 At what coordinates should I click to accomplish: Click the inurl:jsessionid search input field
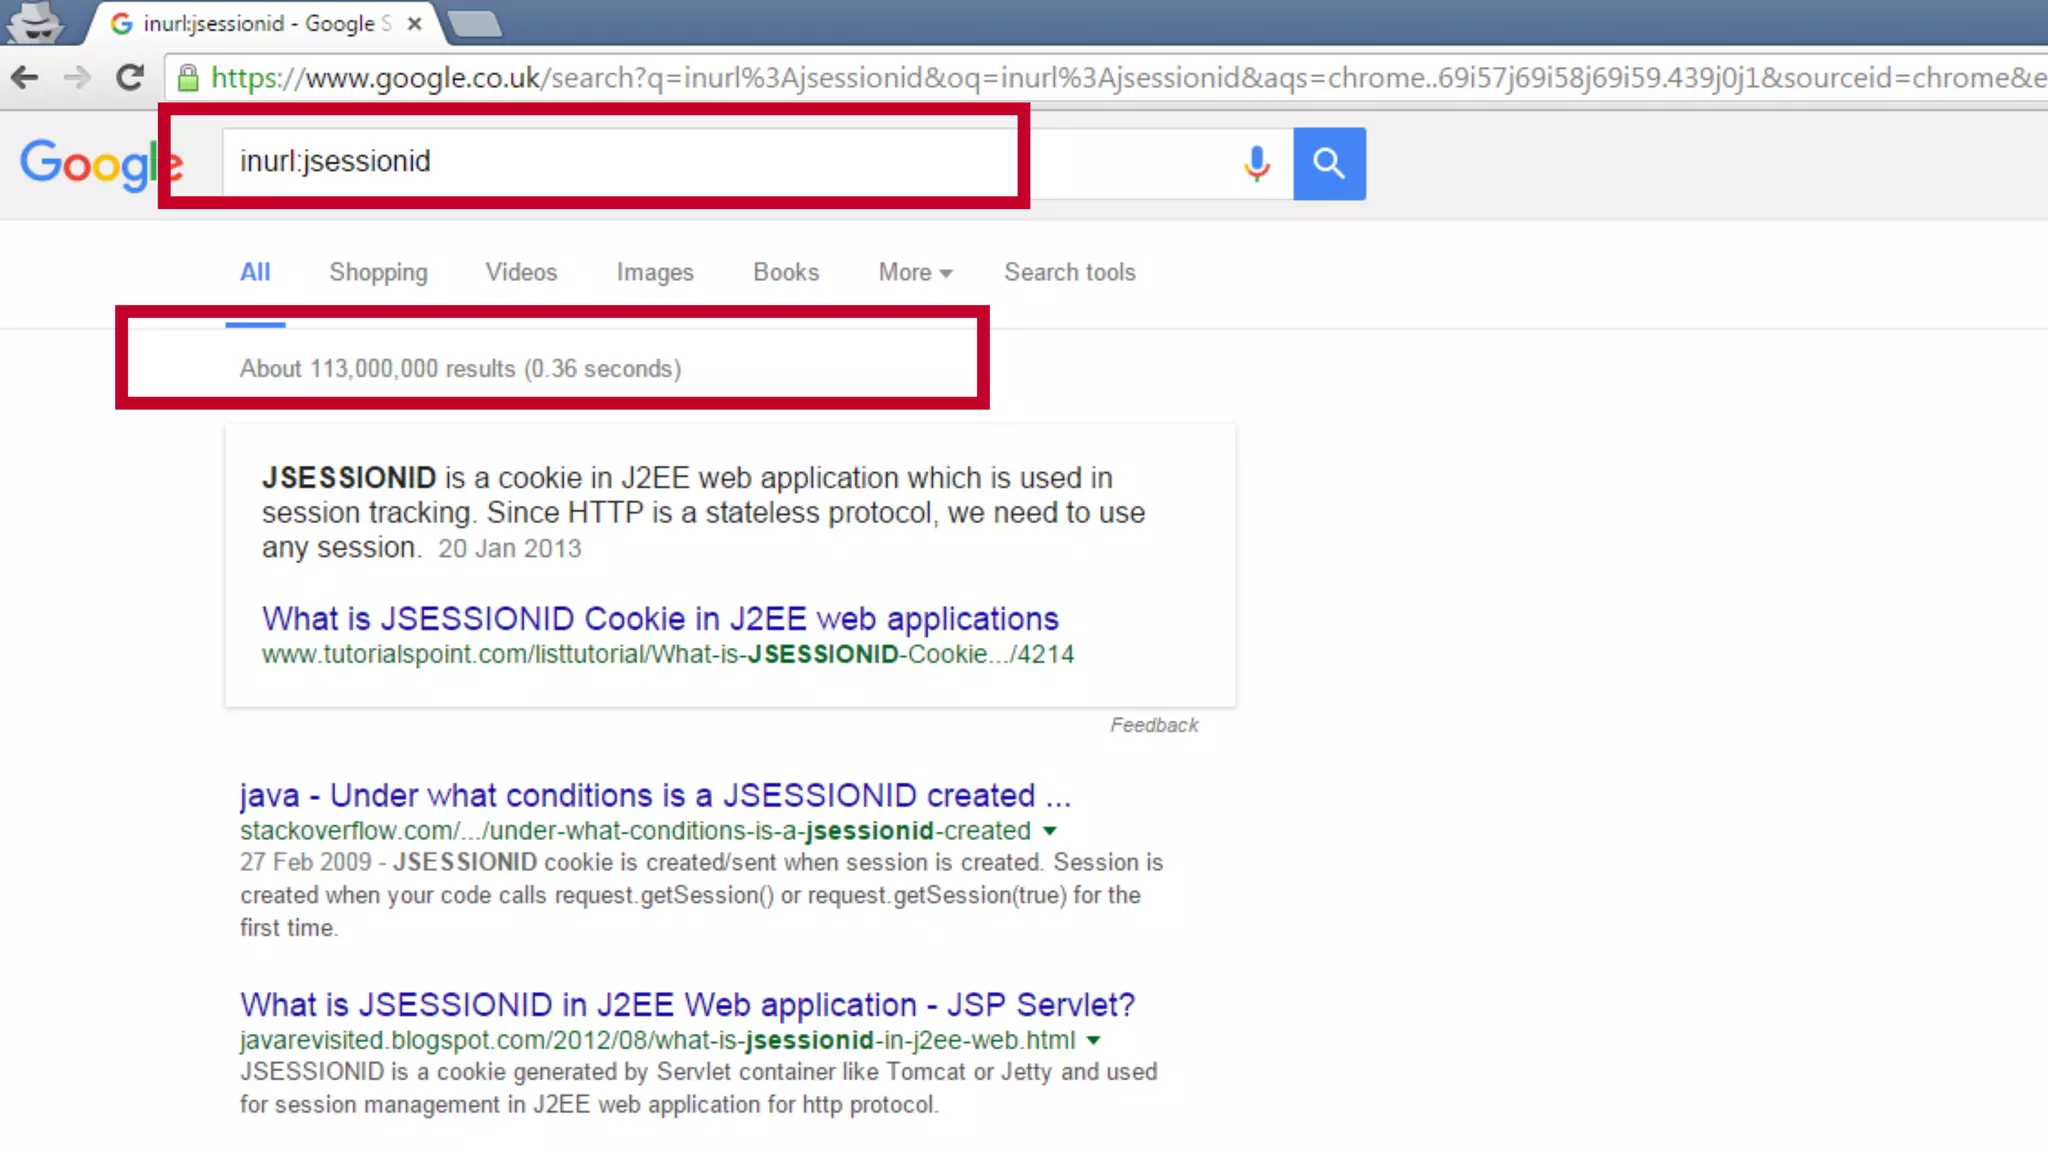coord(620,161)
